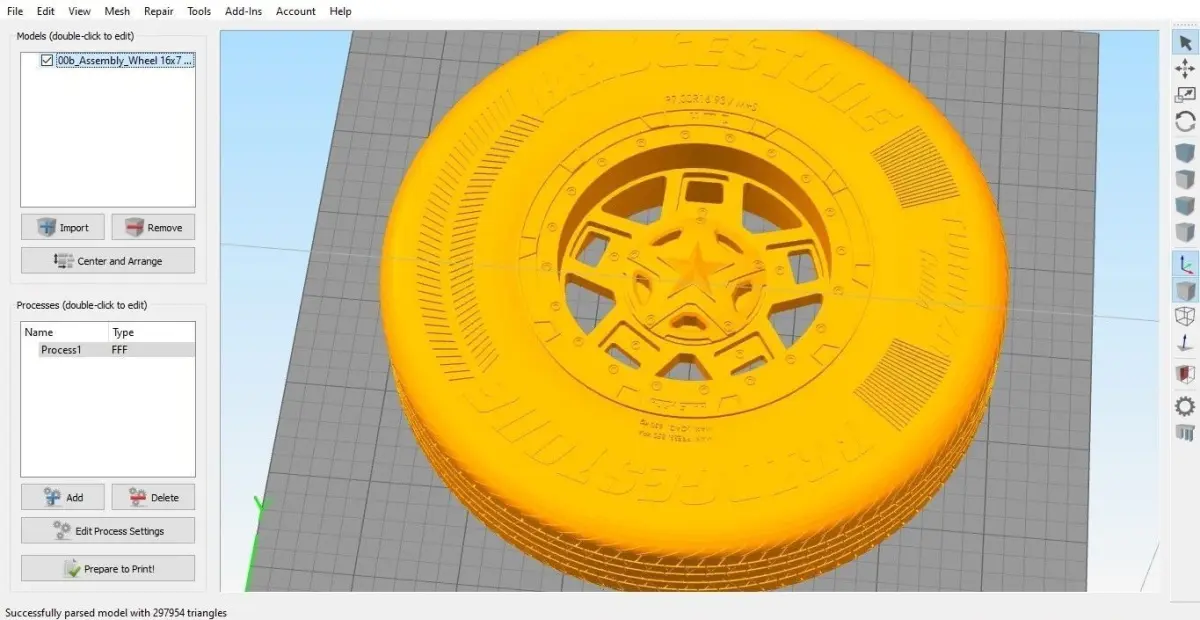Screen dimensions: 1200x620
Task: Click the Remove model button
Action: click(x=153, y=227)
